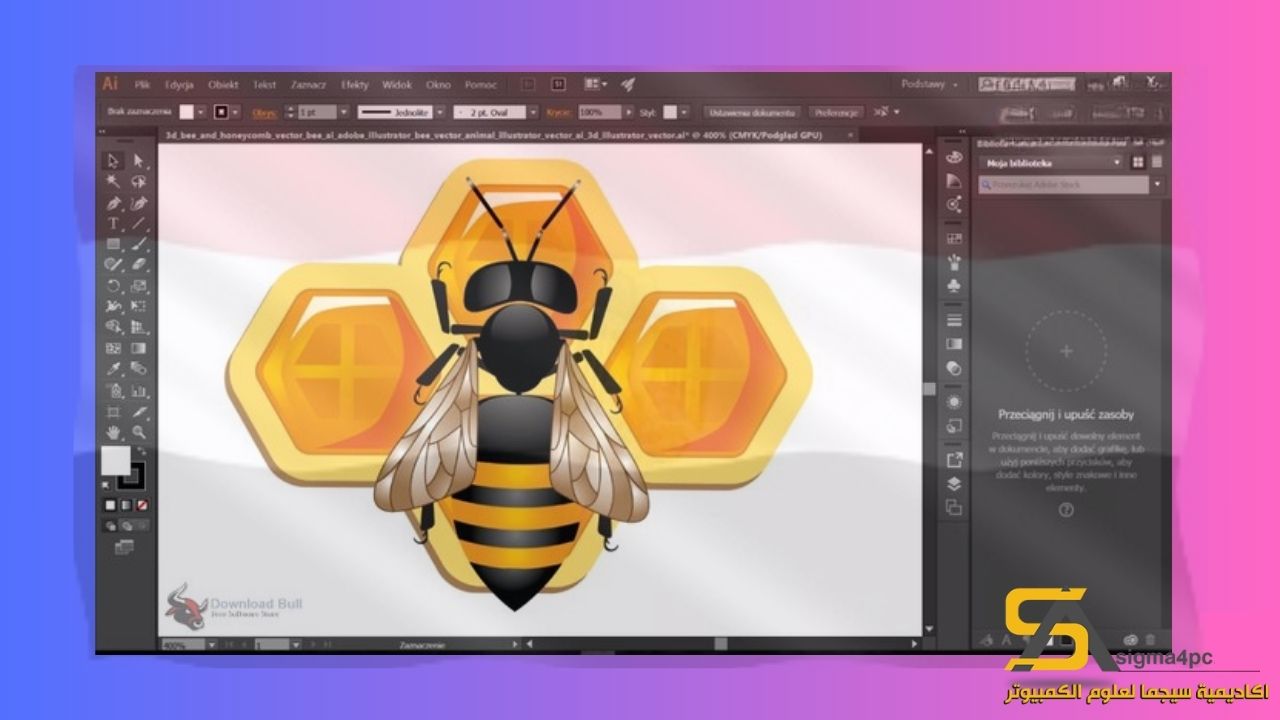
Task: Open the Widok menu
Action: click(x=397, y=85)
